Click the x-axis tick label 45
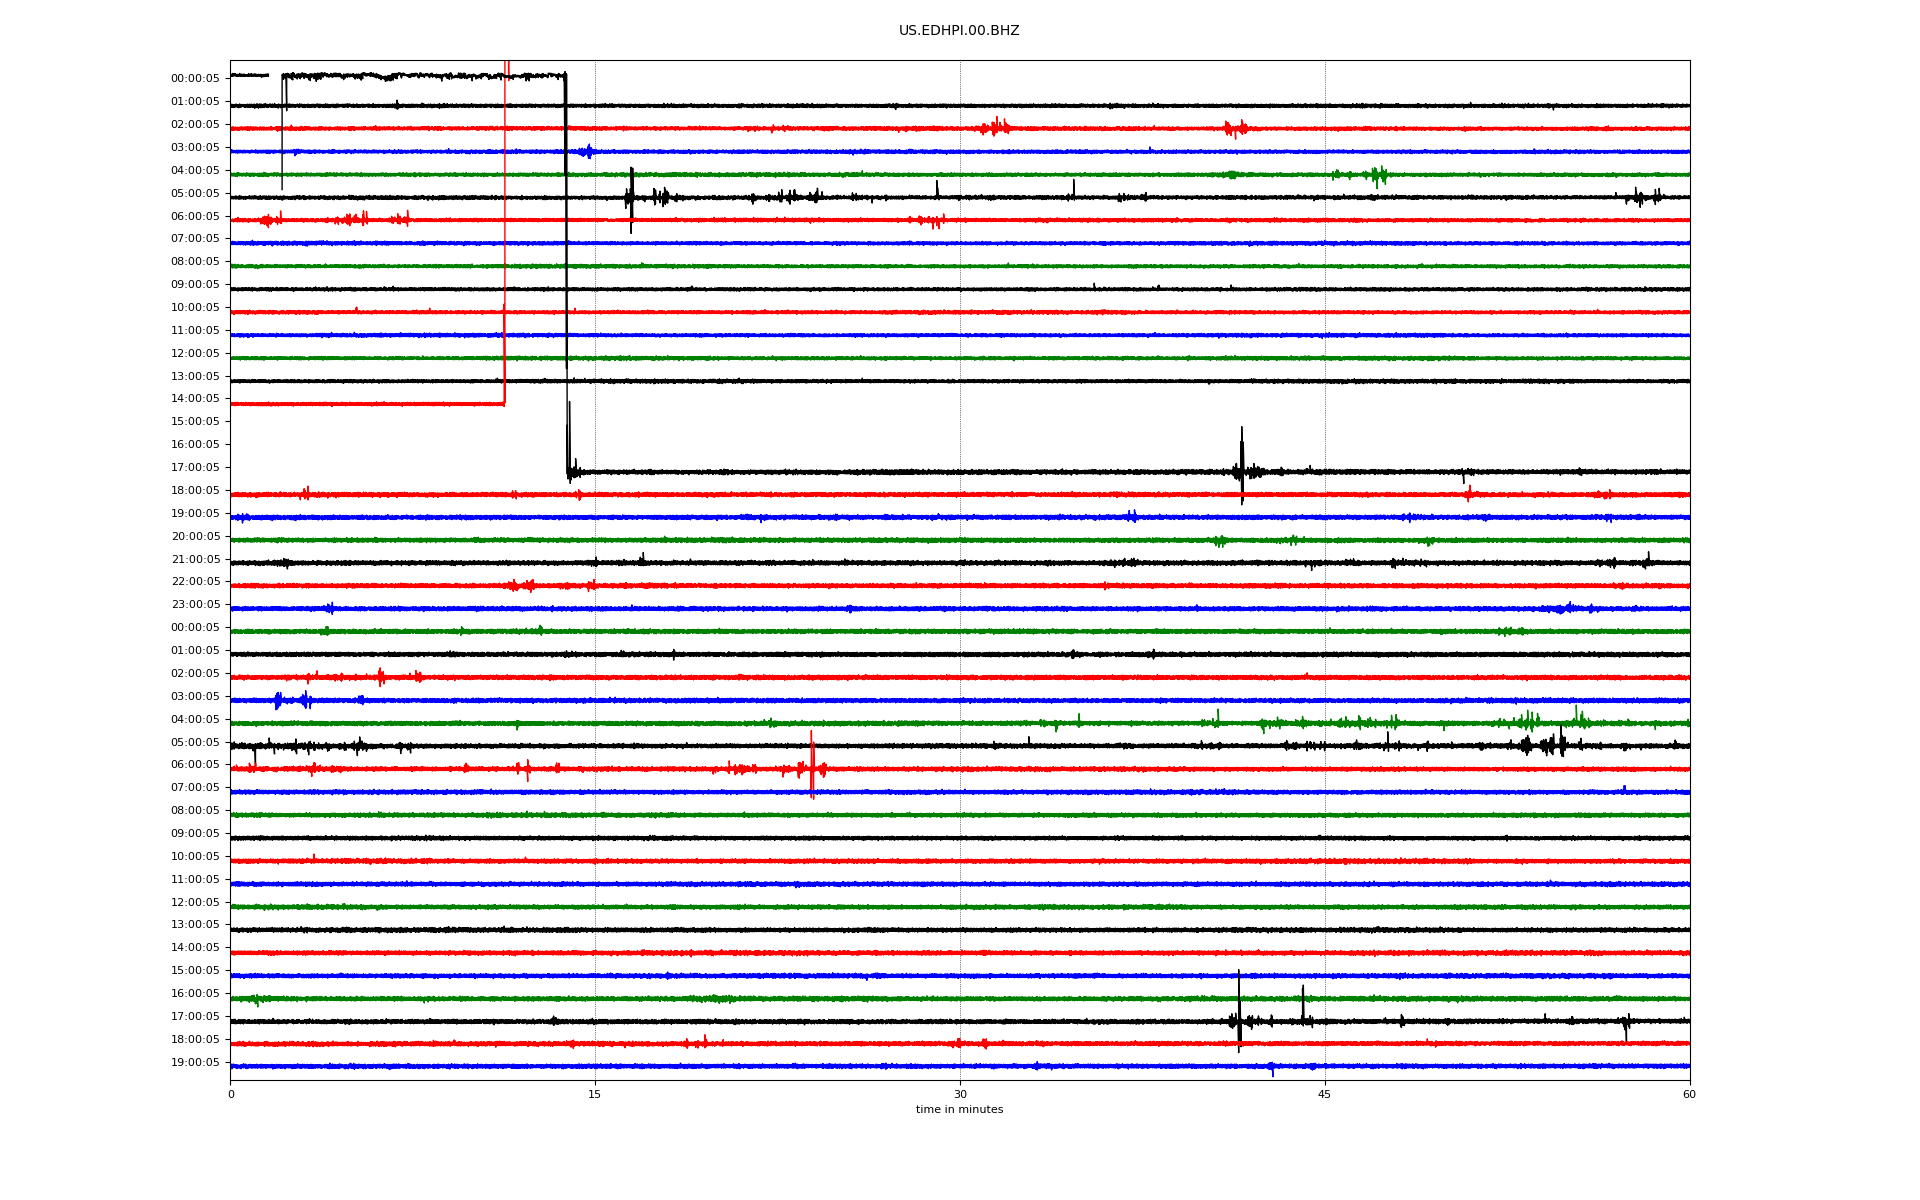1920x1200 pixels. click(x=1325, y=1094)
